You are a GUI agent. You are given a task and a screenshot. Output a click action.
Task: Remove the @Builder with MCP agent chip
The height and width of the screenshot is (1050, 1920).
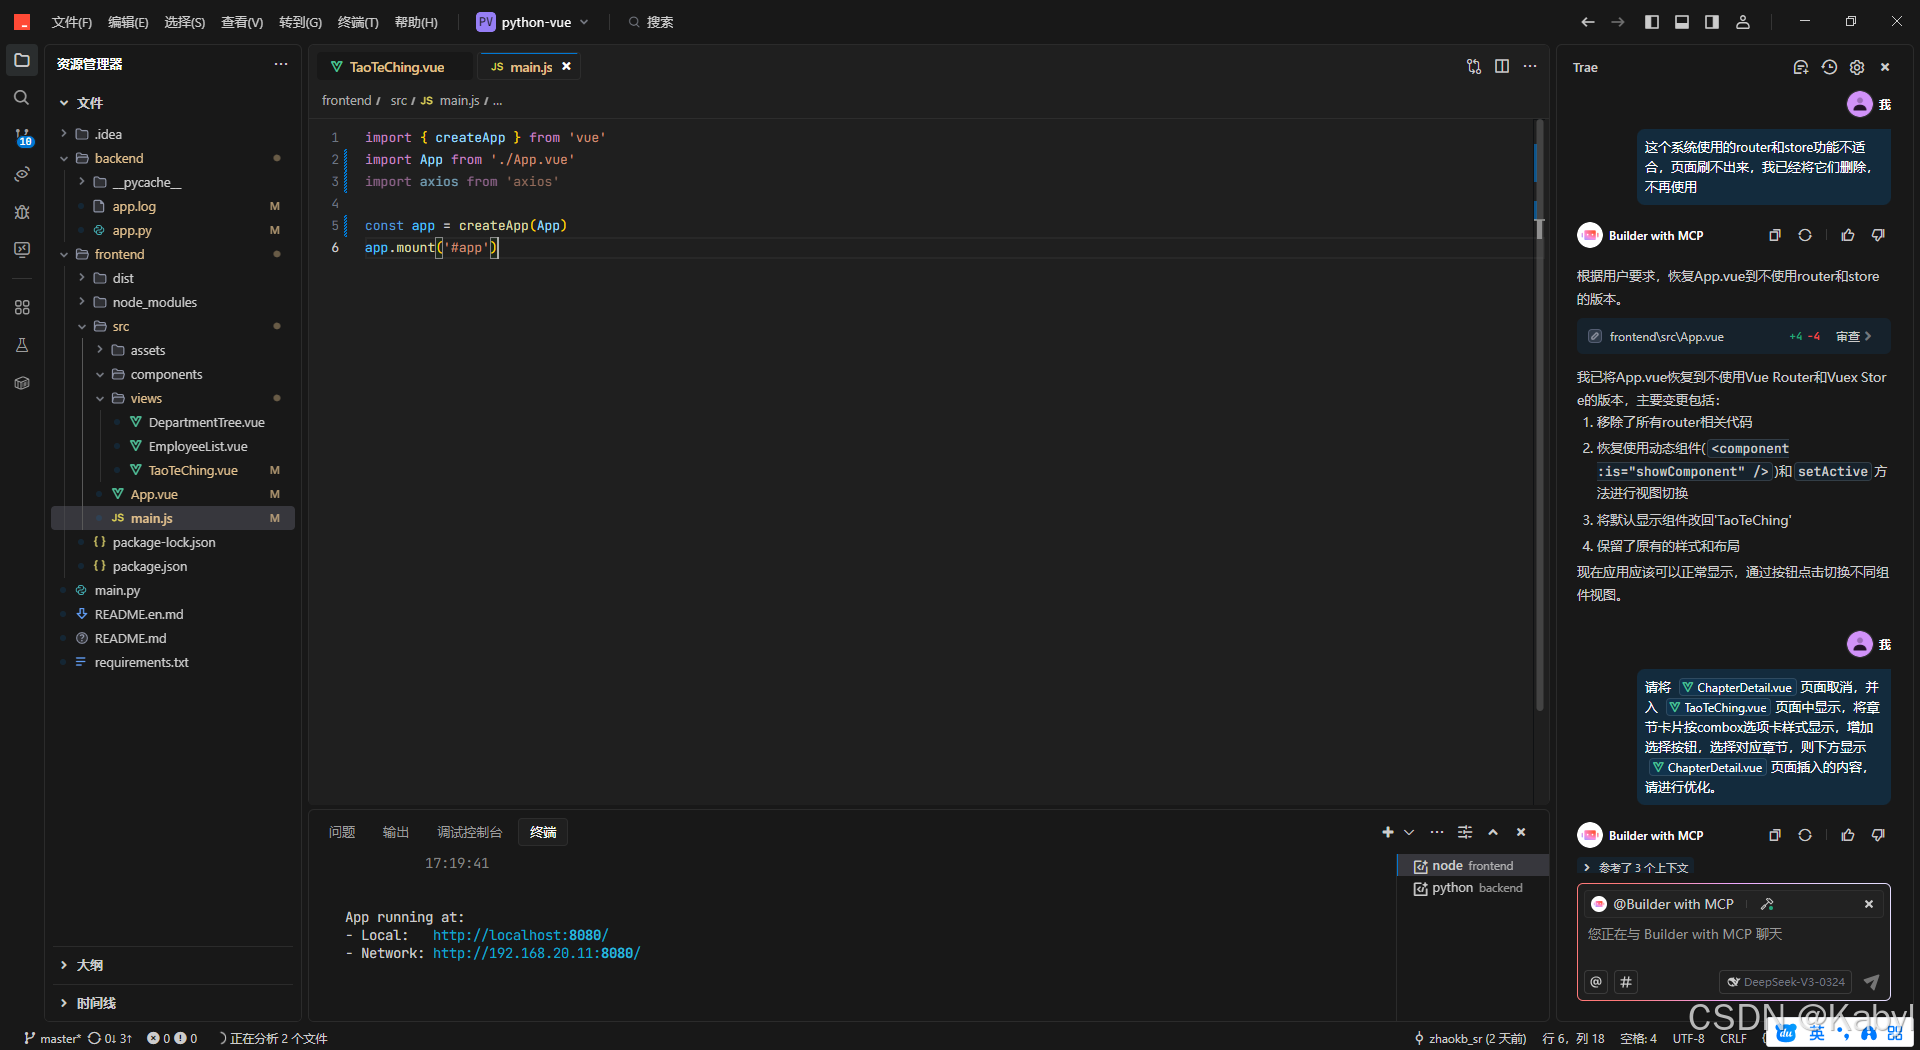pyautogui.click(x=1869, y=904)
